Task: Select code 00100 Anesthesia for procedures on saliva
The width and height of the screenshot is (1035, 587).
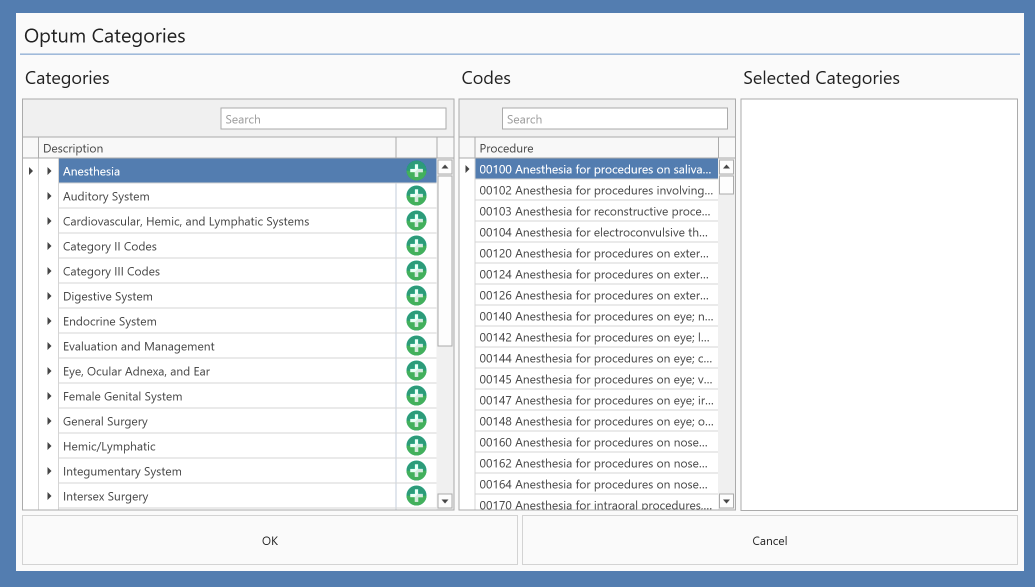Action: [597, 169]
